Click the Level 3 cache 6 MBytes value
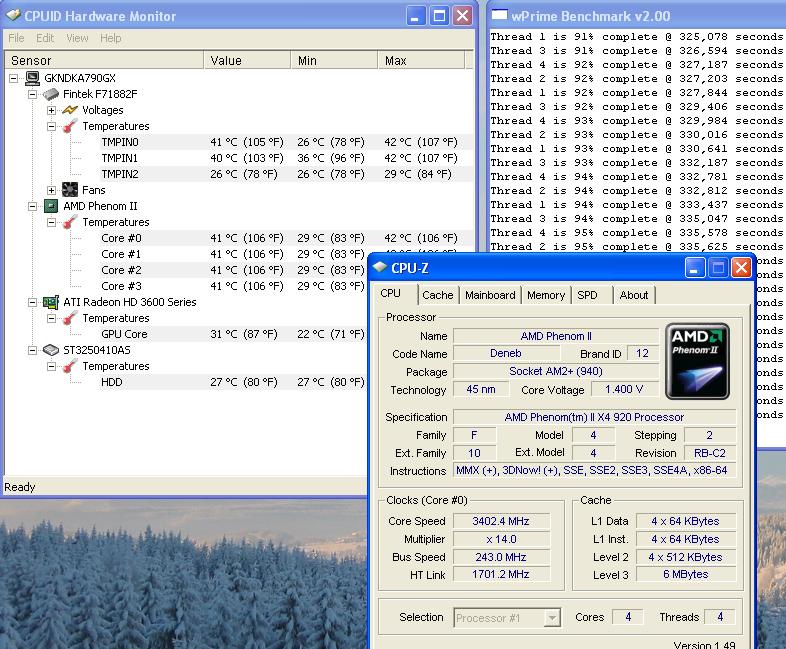Screen dimensions: 786x649 (686, 574)
